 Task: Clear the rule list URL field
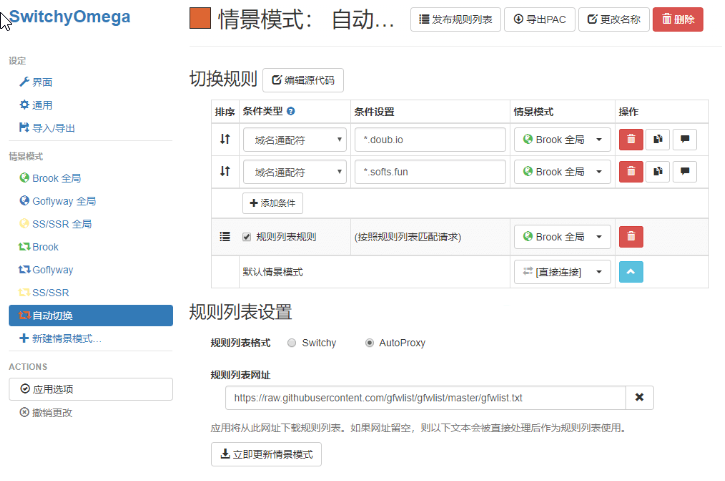639,398
